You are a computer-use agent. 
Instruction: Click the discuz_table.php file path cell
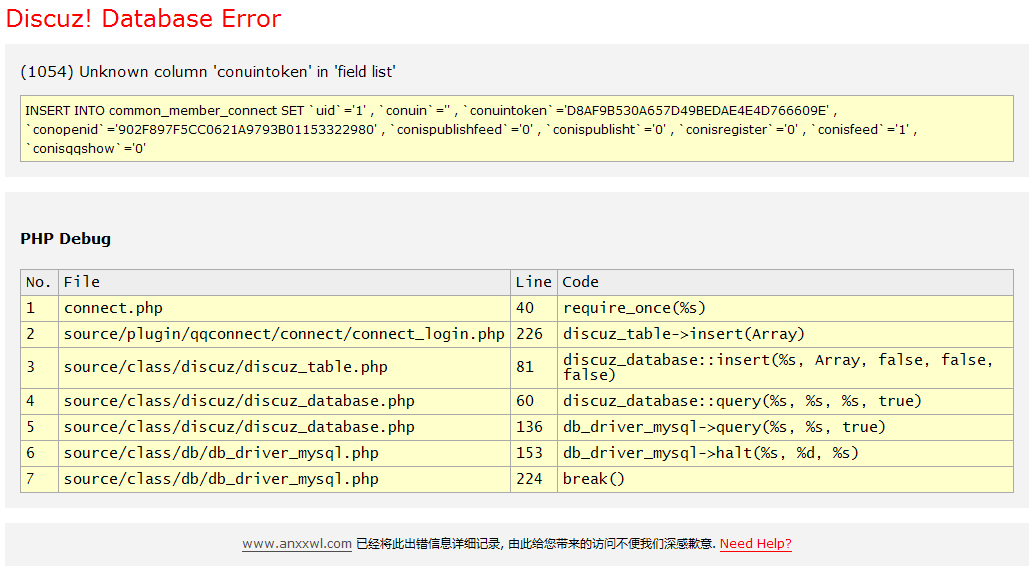(225, 367)
